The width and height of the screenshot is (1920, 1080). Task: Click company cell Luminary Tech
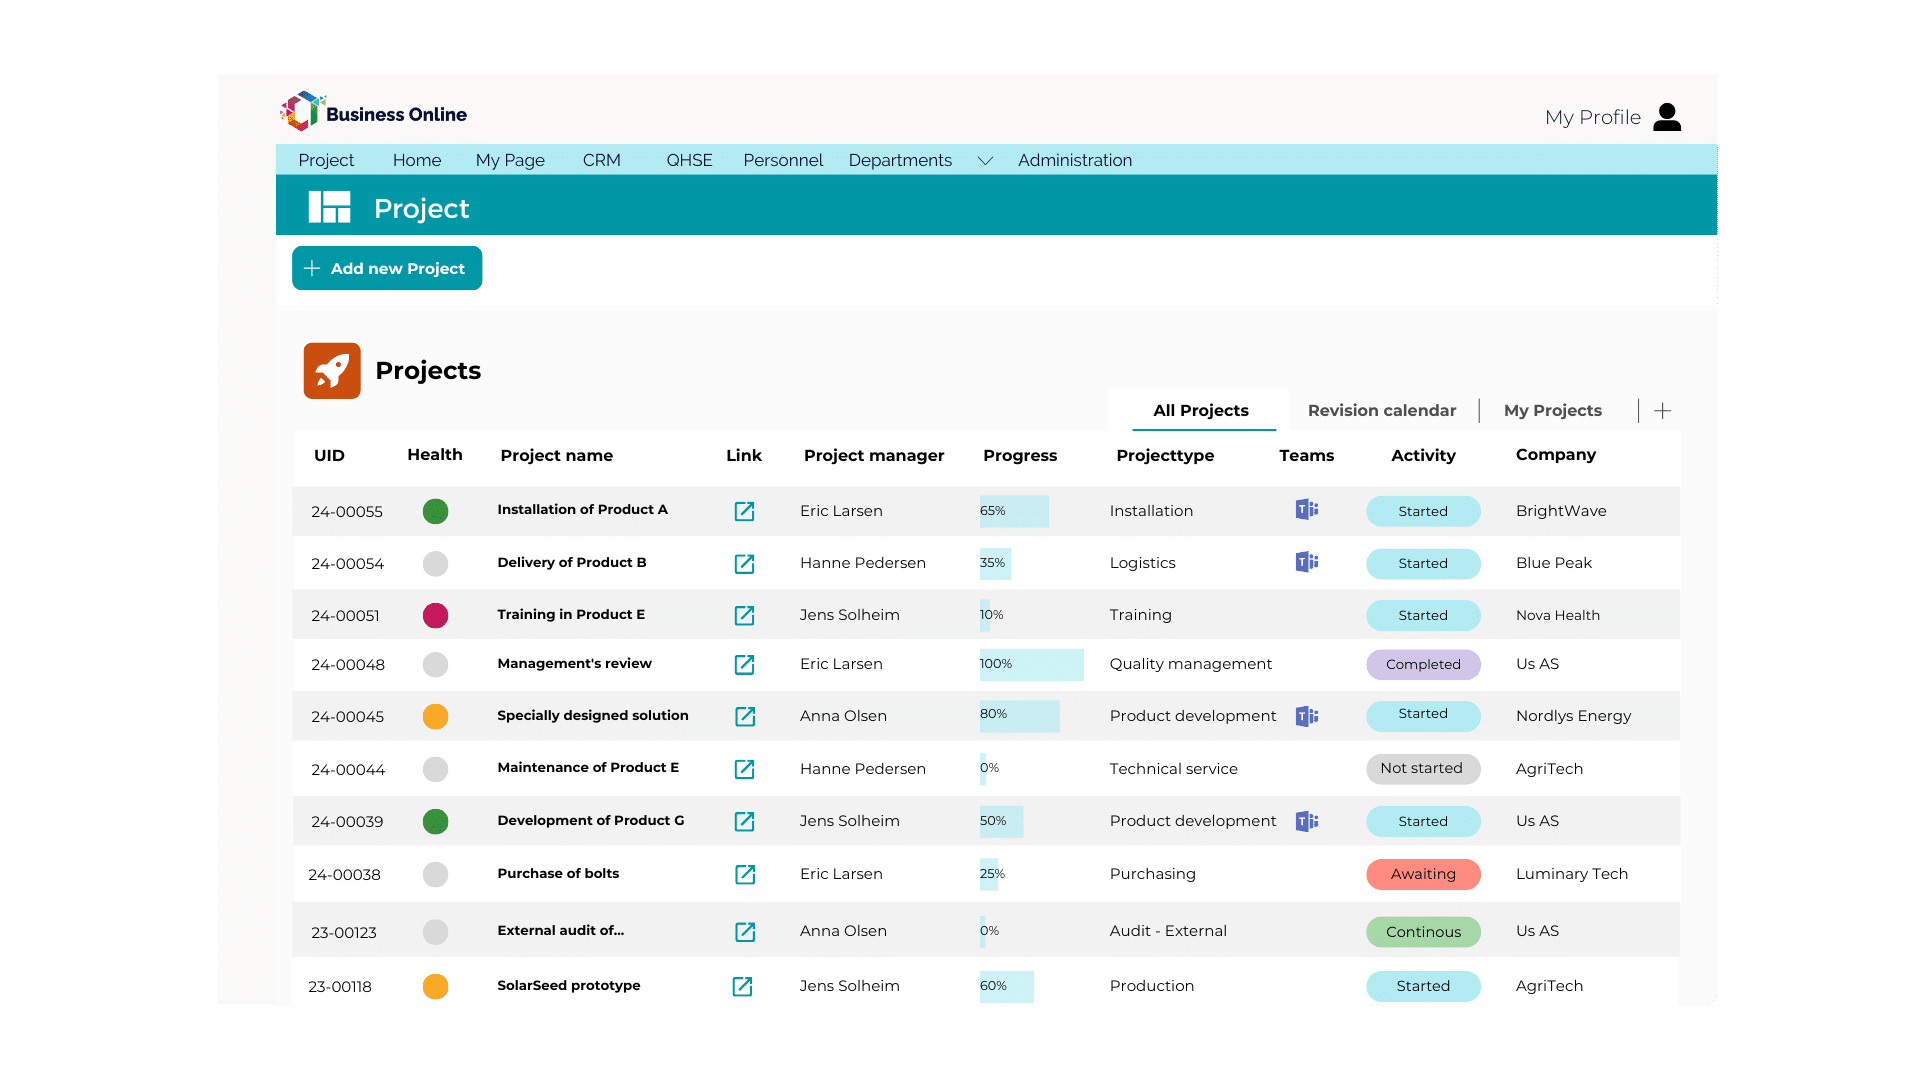point(1572,874)
